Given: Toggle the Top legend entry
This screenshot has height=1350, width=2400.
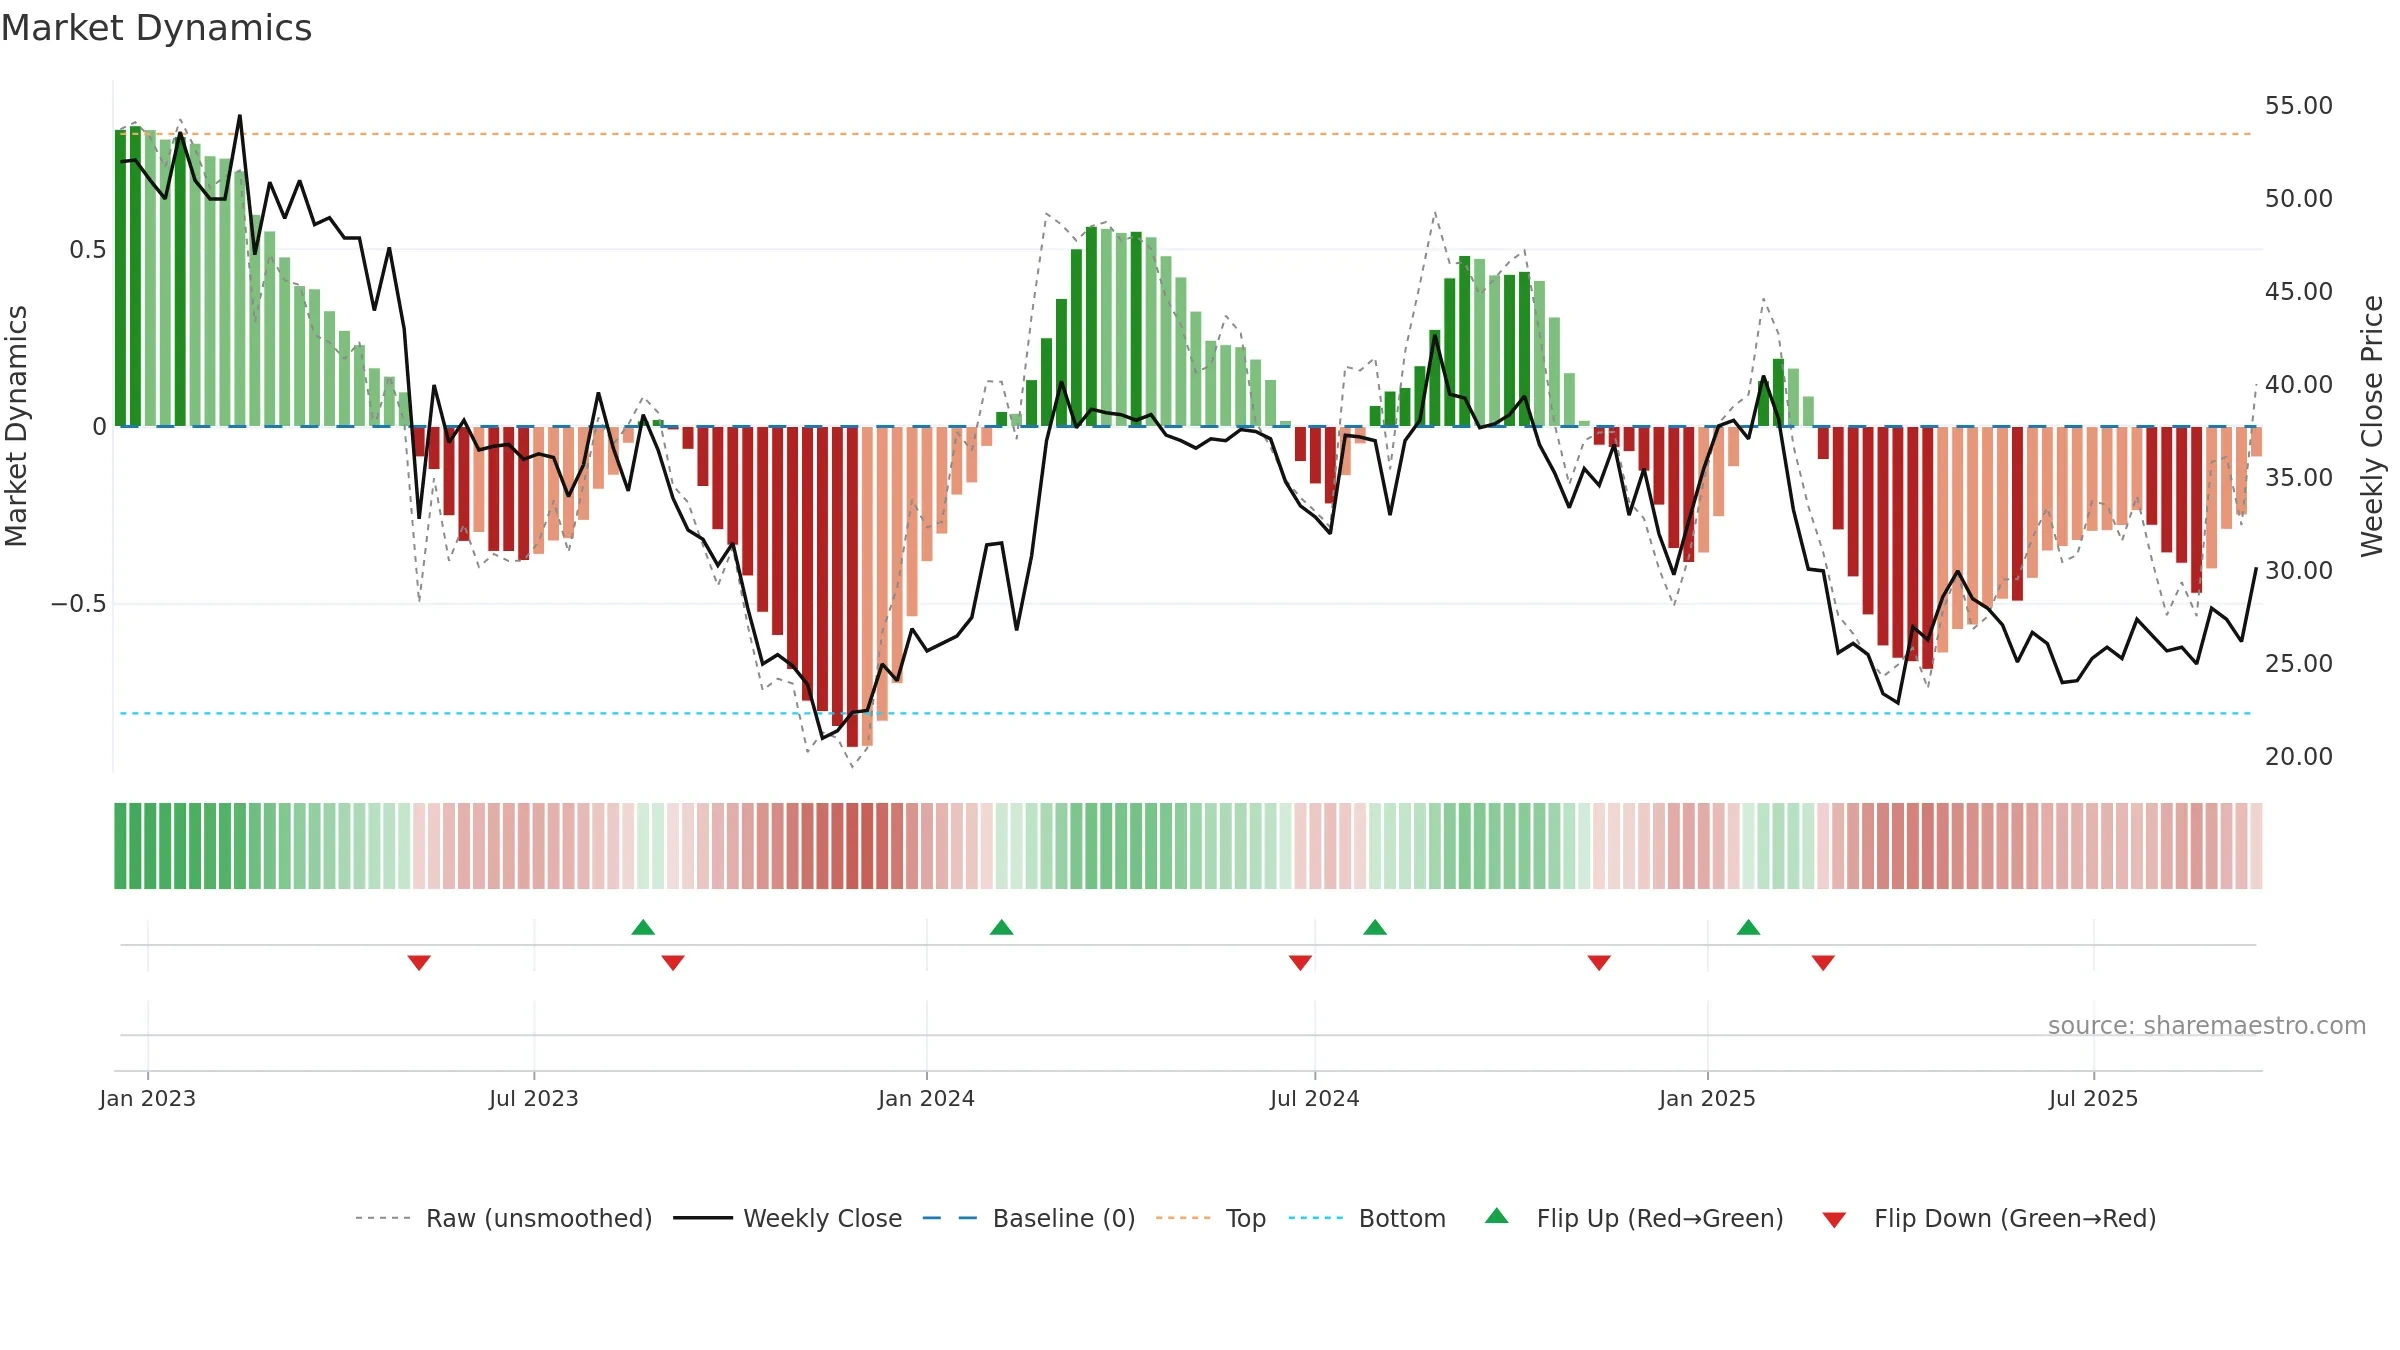Looking at the screenshot, I should tap(1210, 1218).
